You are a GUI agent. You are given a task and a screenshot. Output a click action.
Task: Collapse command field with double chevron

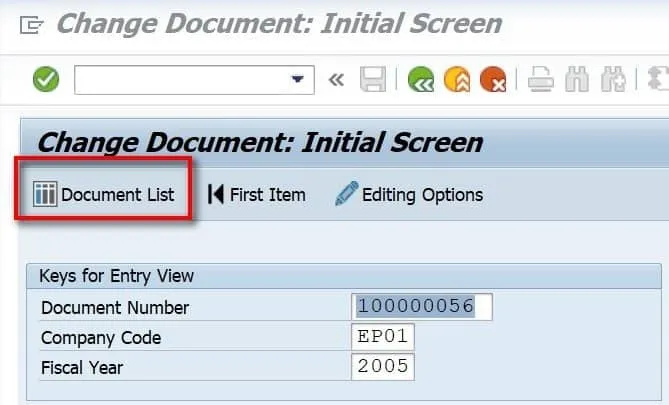[x=336, y=79]
